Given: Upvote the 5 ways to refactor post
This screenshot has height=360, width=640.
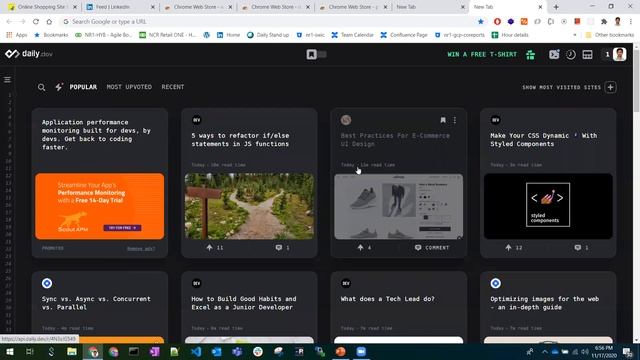Looking at the screenshot, I should pos(209,247).
